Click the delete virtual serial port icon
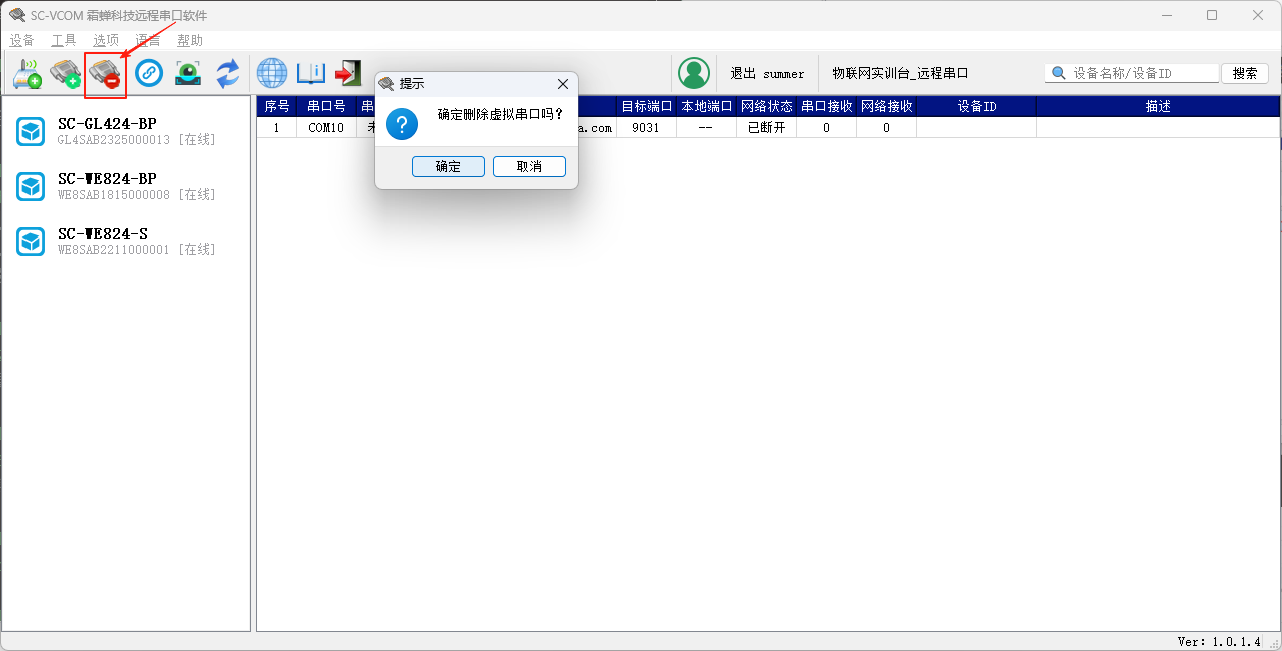The width and height of the screenshot is (1282, 651). point(105,75)
